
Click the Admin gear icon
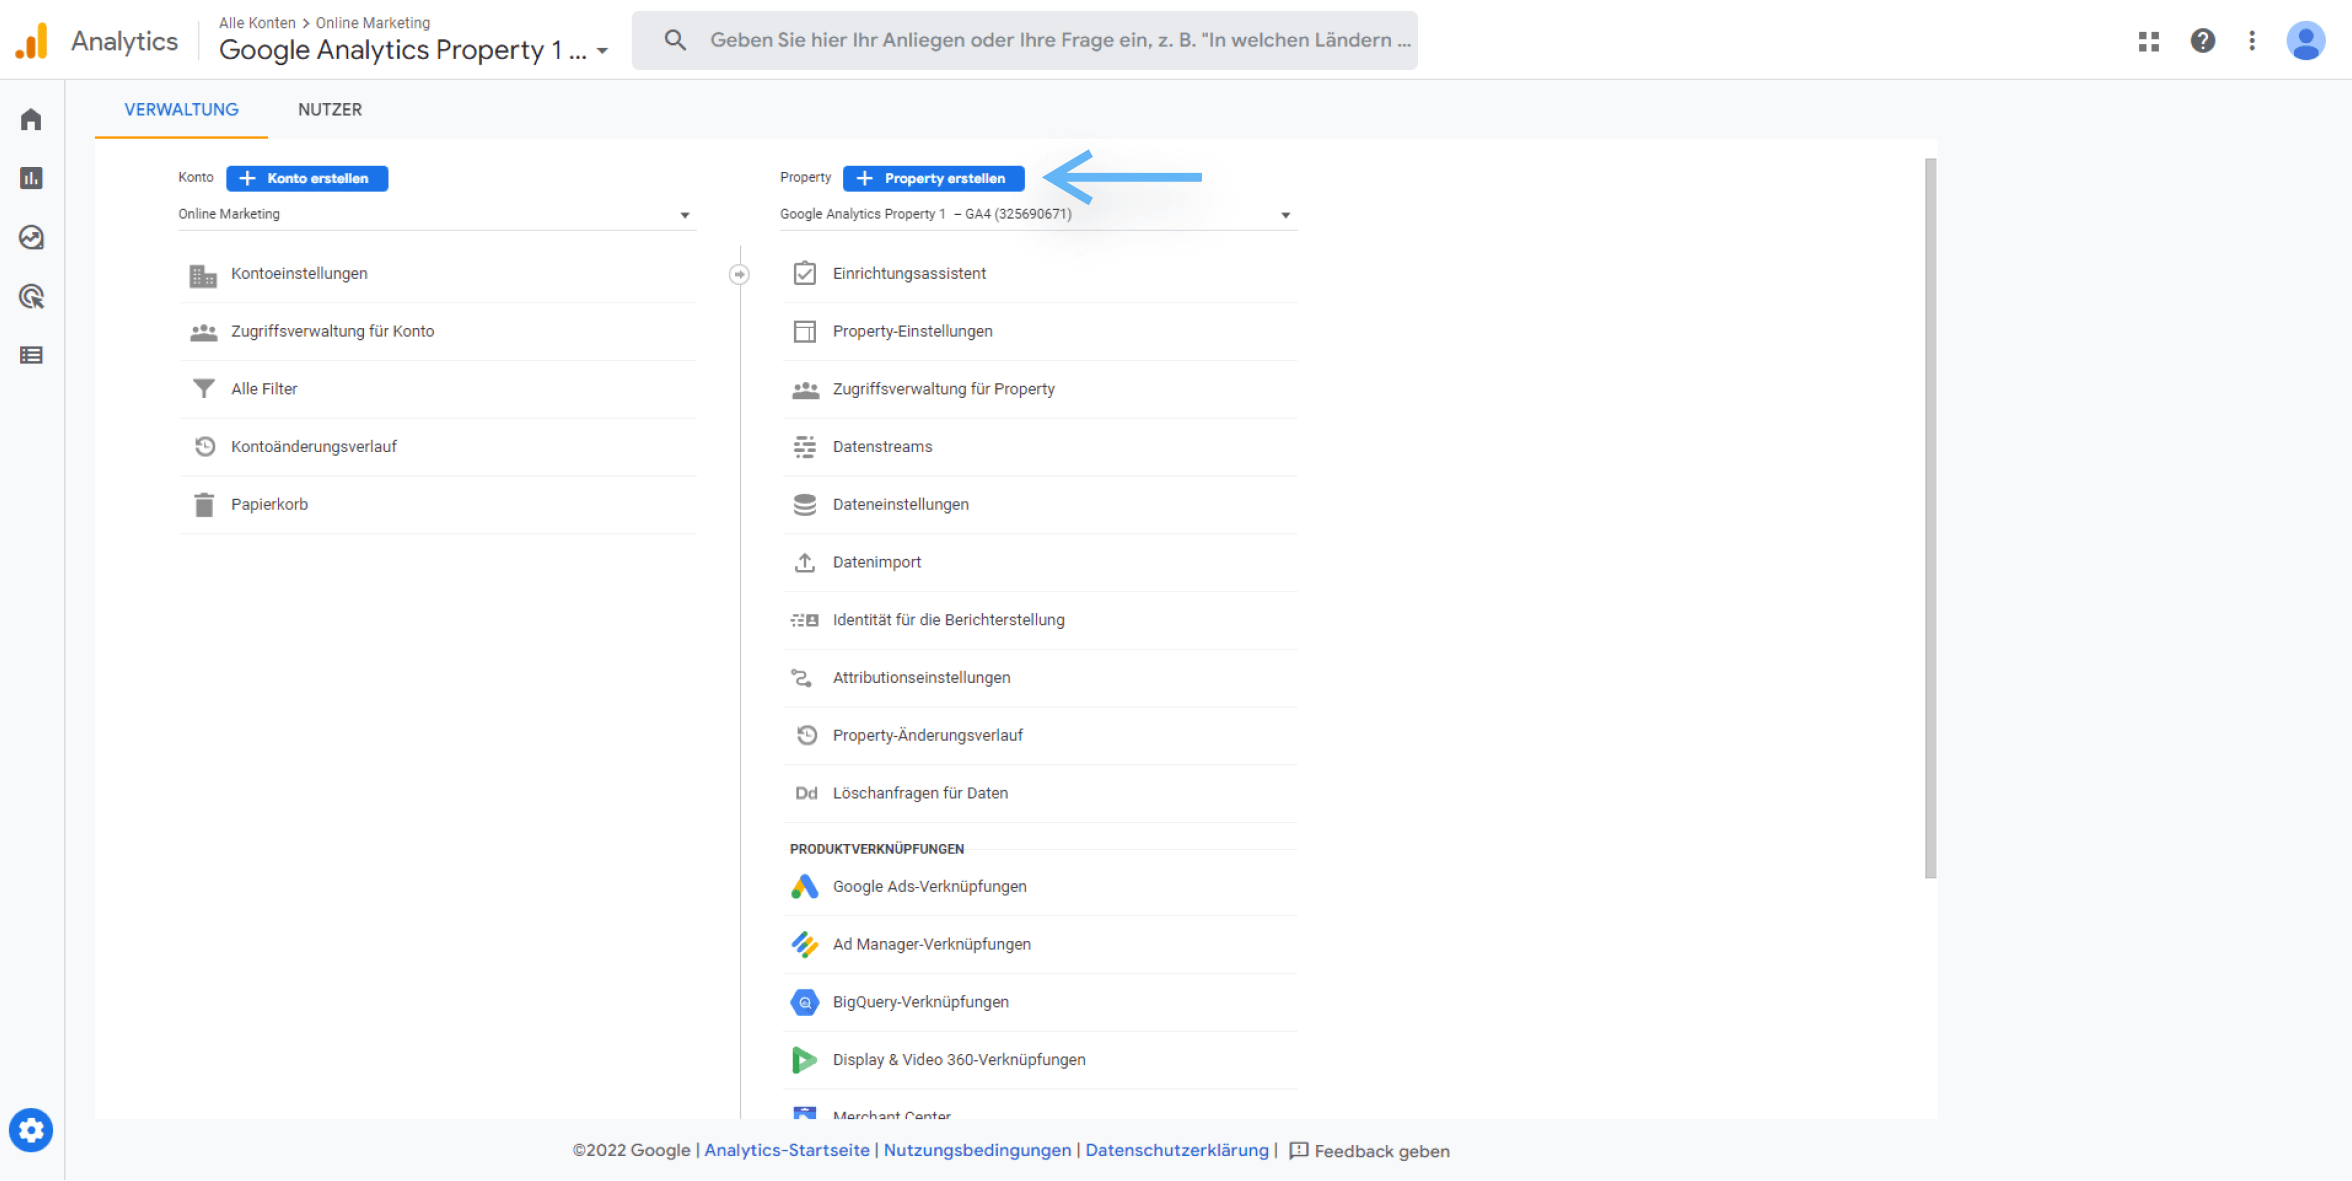click(31, 1130)
